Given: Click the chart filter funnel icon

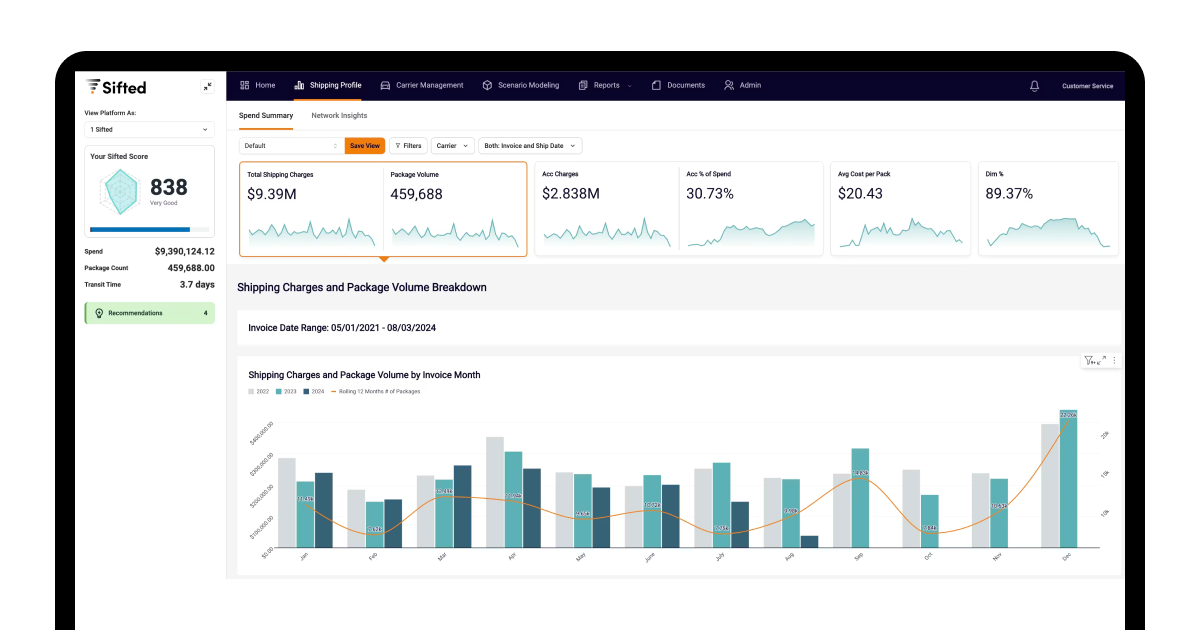Looking at the screenshot, I should pos(1089,360).
